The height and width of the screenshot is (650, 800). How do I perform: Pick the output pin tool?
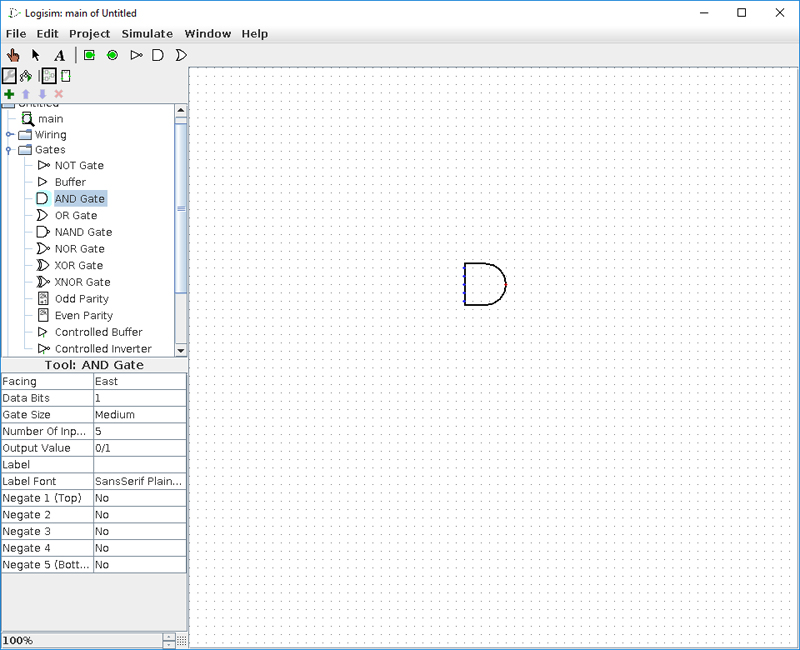pyautogui.click(x=112, y=55)
